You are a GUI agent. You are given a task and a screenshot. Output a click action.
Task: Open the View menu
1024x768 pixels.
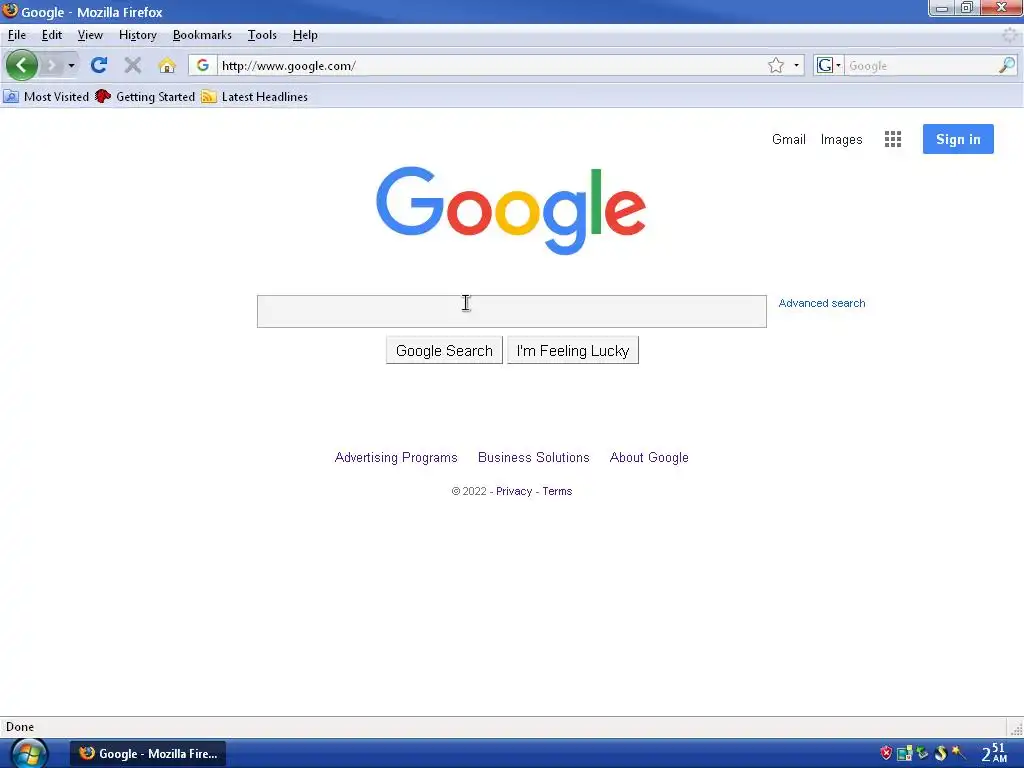coord(90,35)
